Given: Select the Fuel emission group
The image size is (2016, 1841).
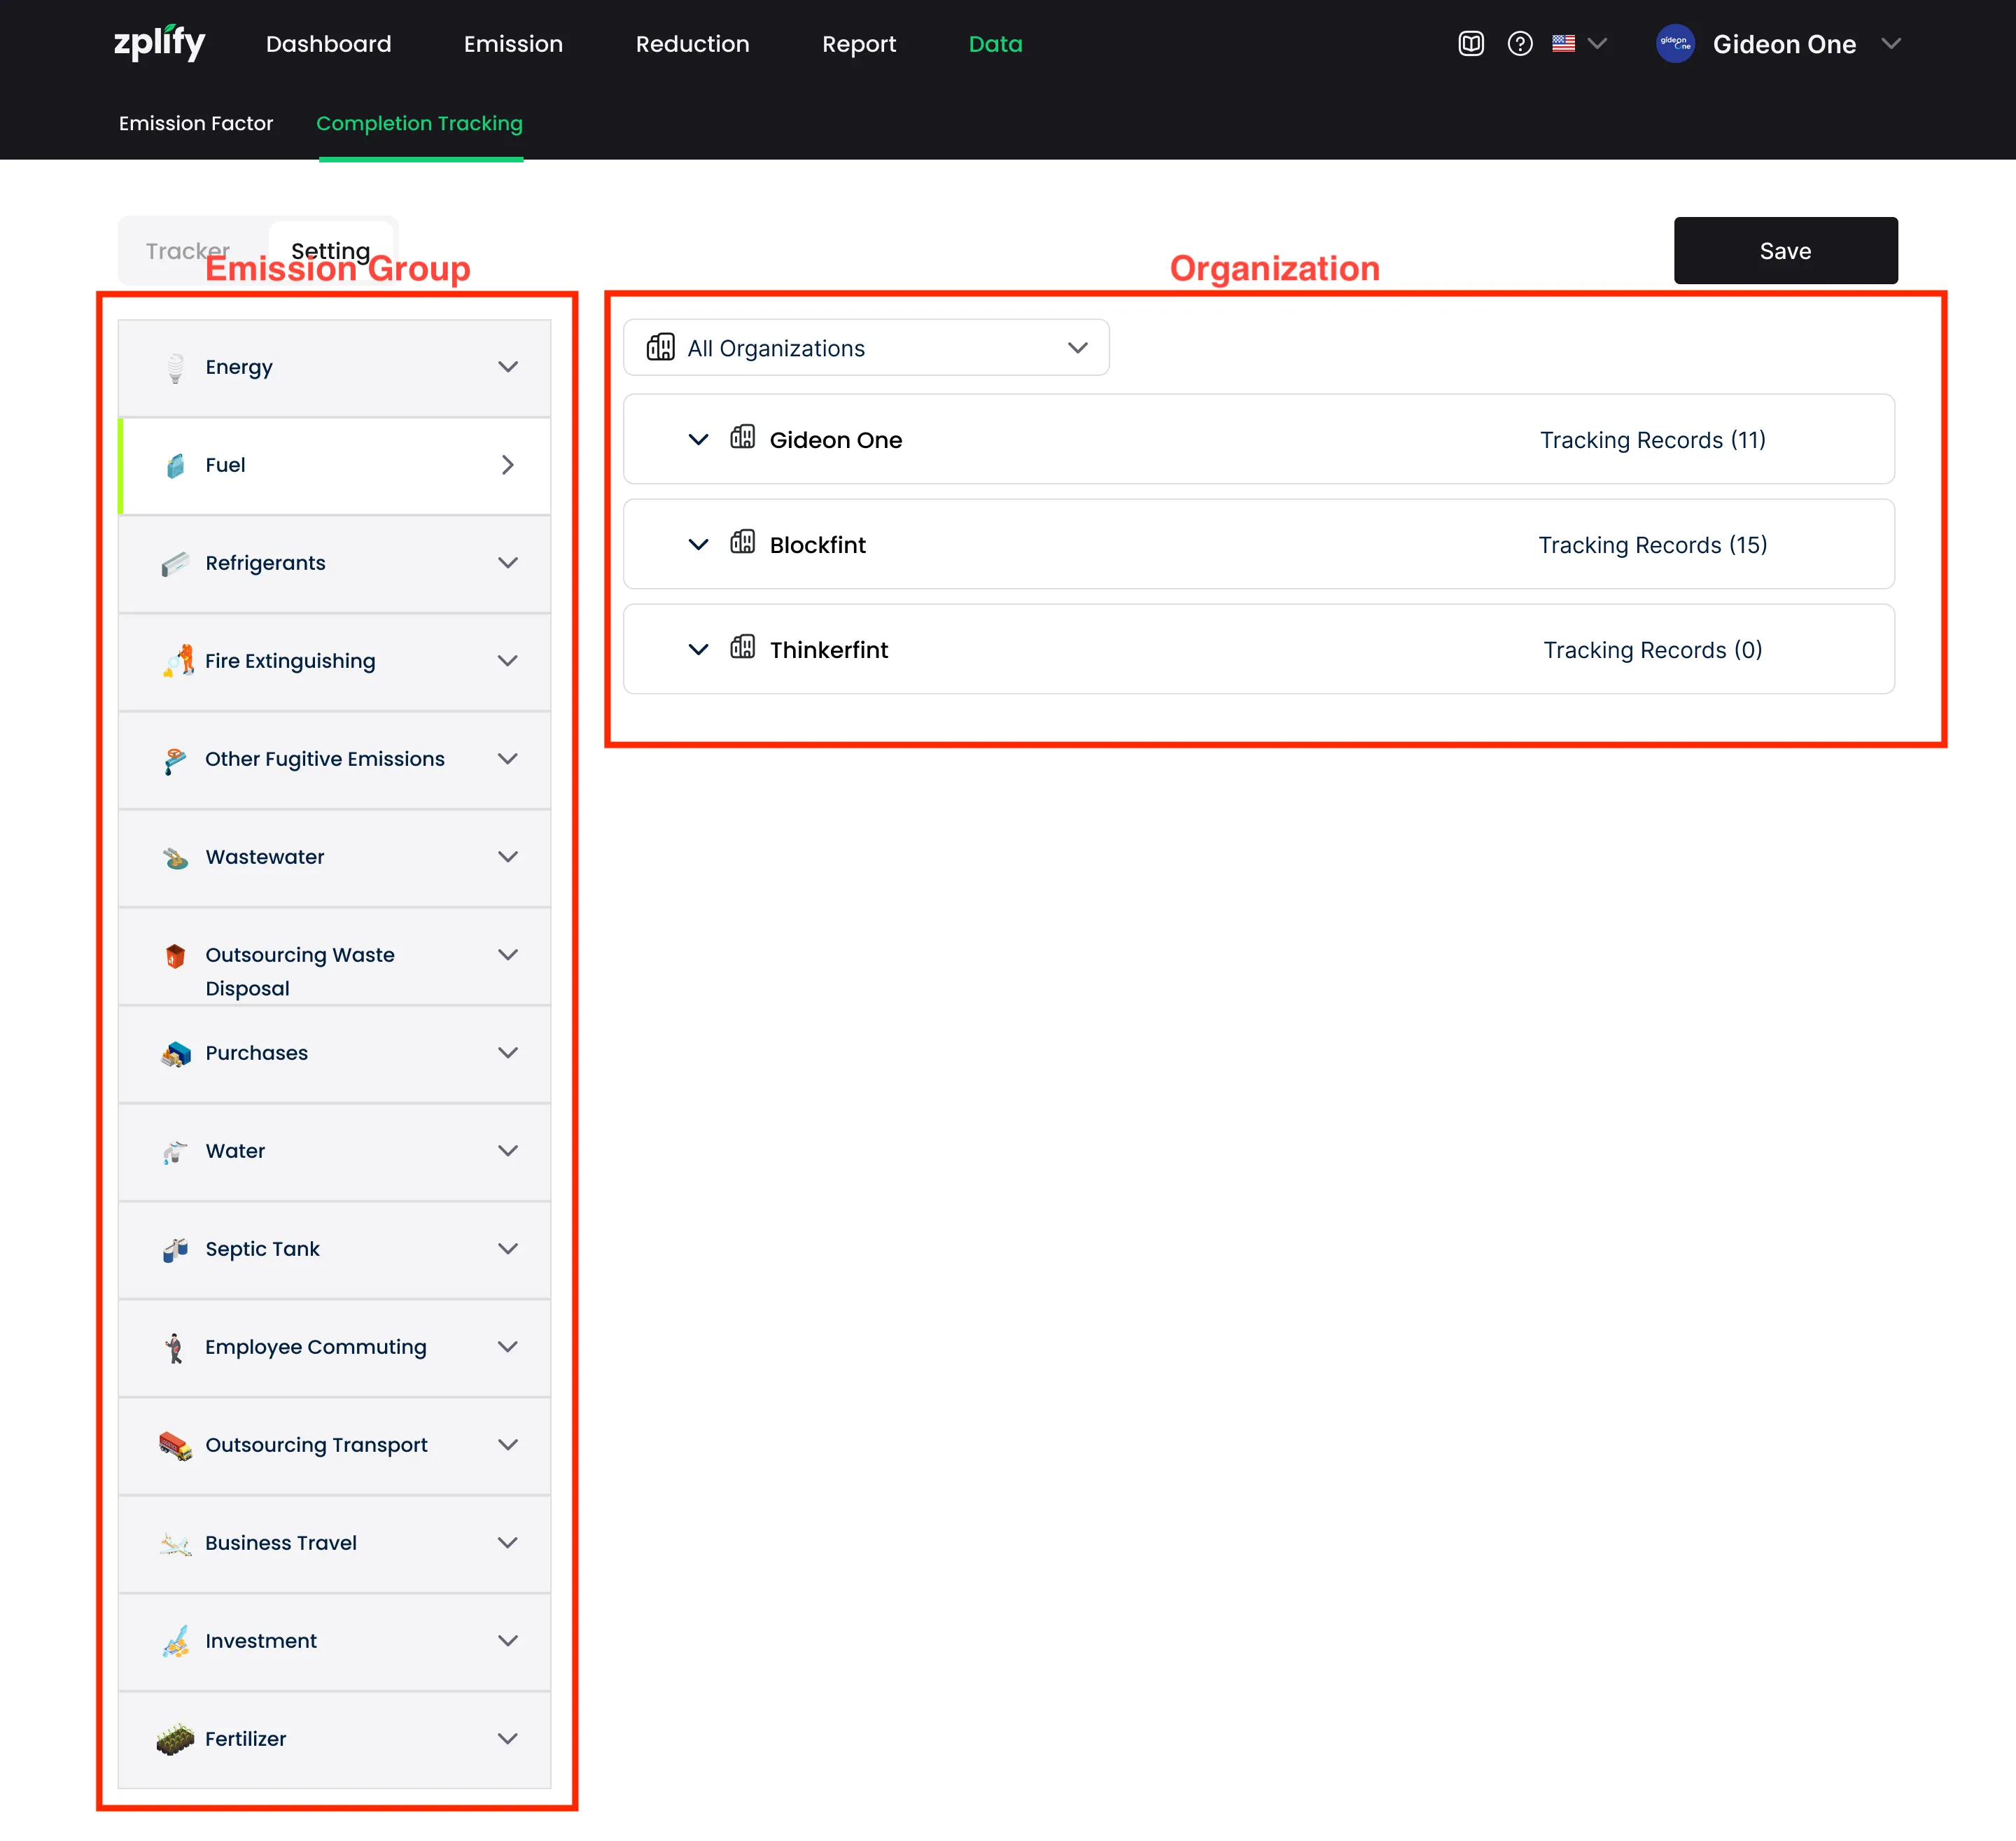Looking at the screenshot, I should [334, 465].
